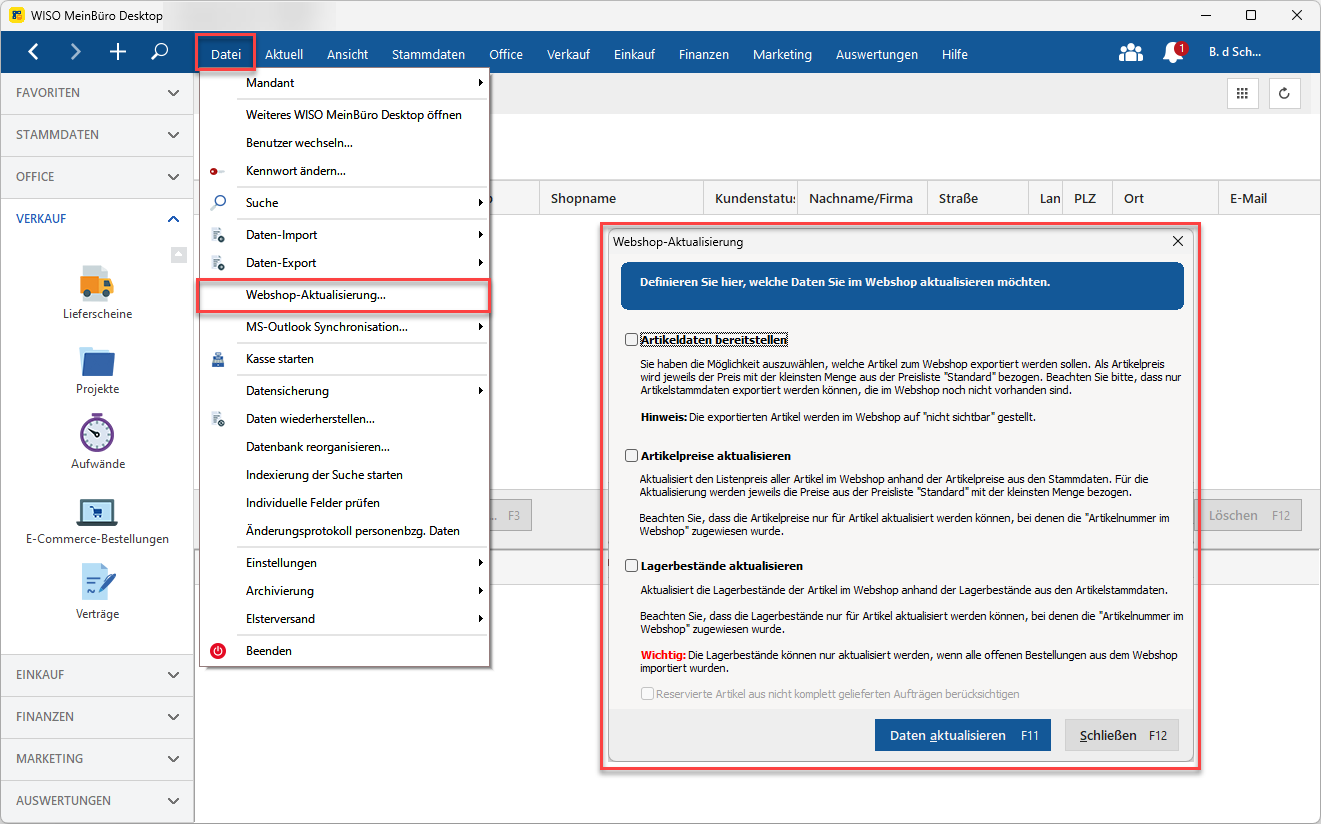Open the Elsterversand submenu
The image size is (1321, 824).
tap(344, 619)
